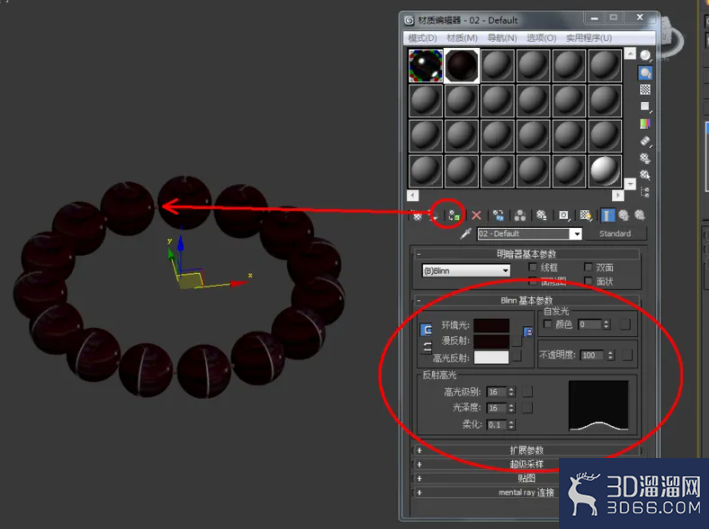Viewport: 709px width, 529px height.
Task: Click Go to Parent icon
Action: pyautogui.click(x=624, y=216)
